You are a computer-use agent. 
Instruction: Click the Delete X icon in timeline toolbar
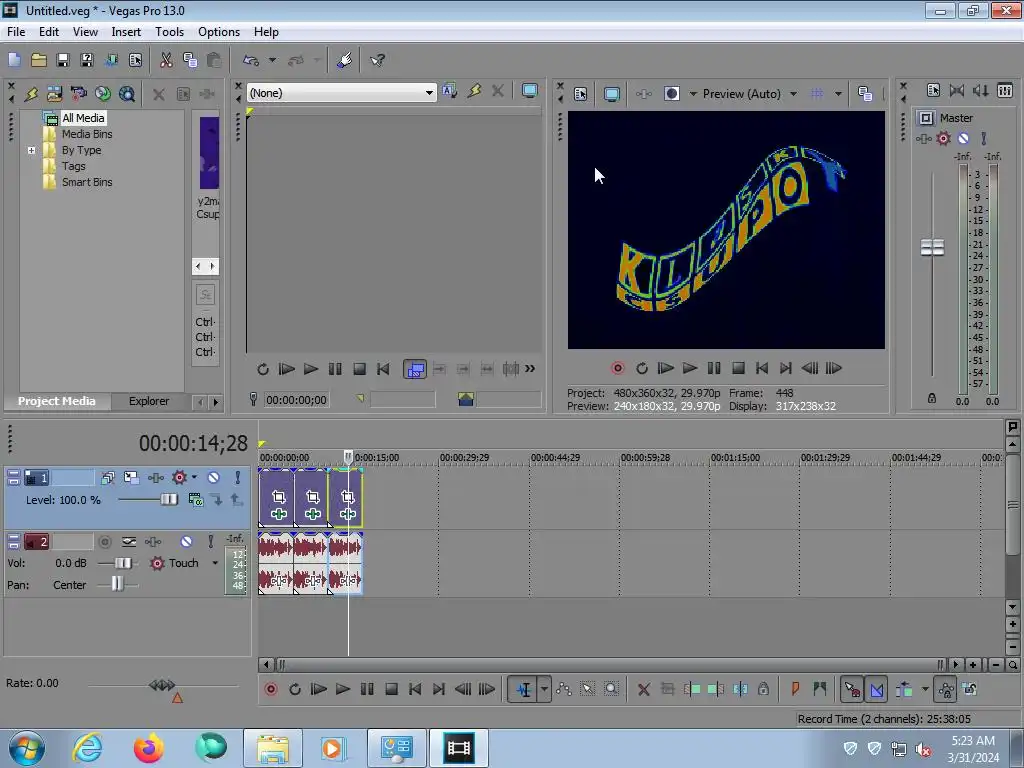643,689
